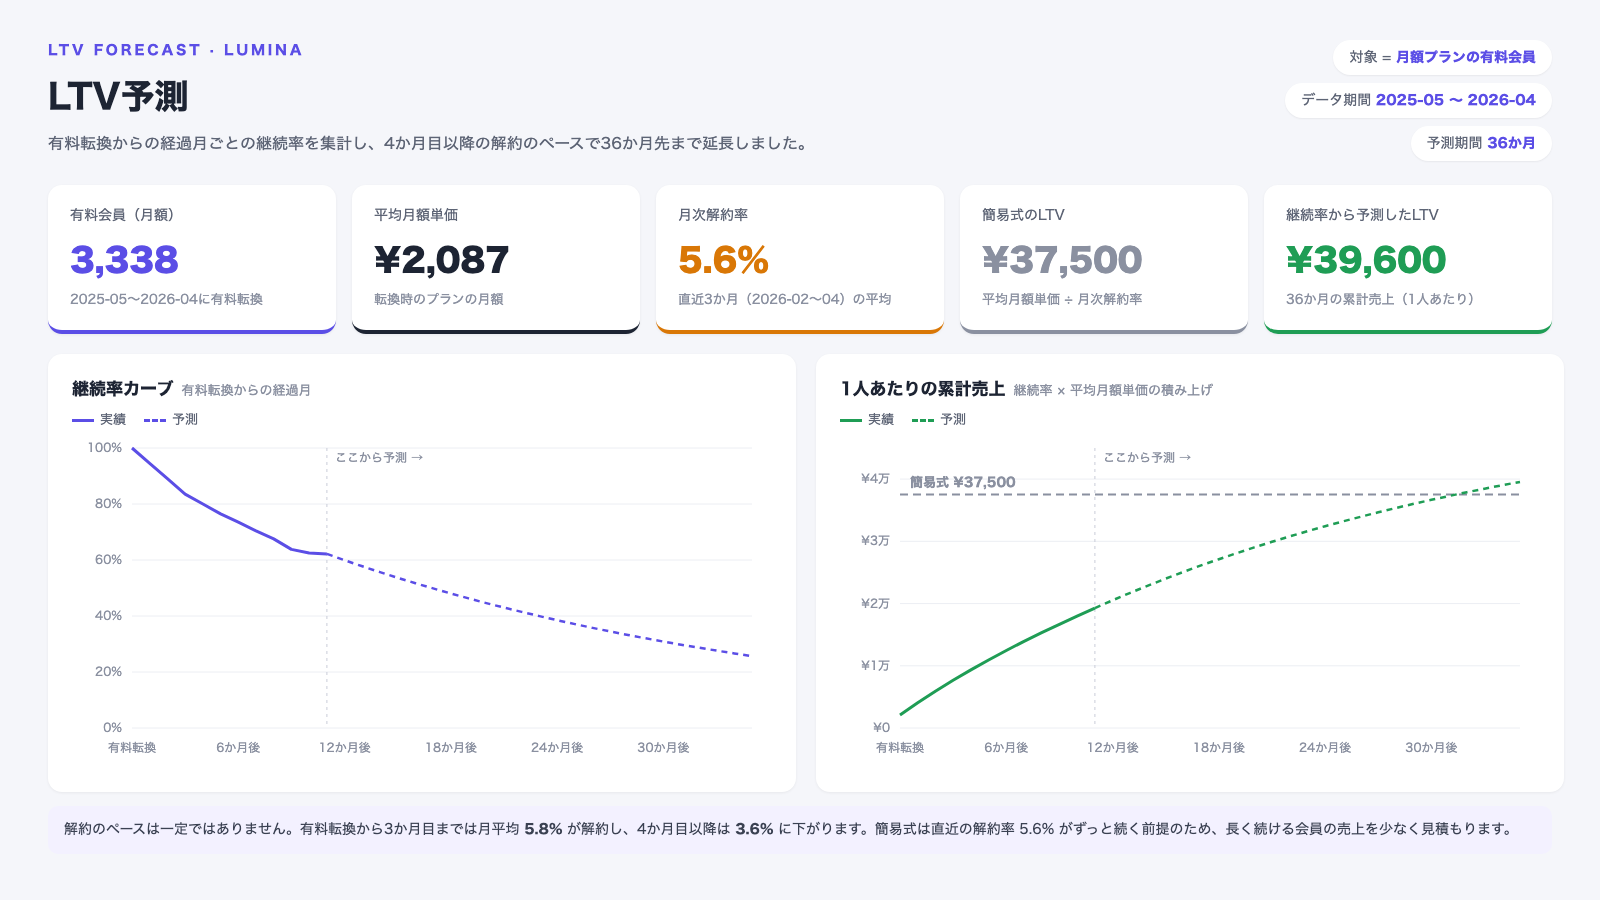Click the 36か月の累計売上（1人あたり）caption
The image size is (1600, 900).
tap(1380, 299)
